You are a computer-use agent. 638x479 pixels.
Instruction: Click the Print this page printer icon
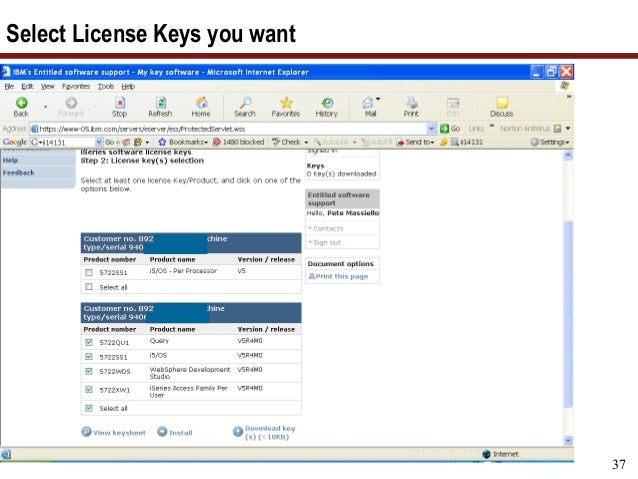pos(312,276)
